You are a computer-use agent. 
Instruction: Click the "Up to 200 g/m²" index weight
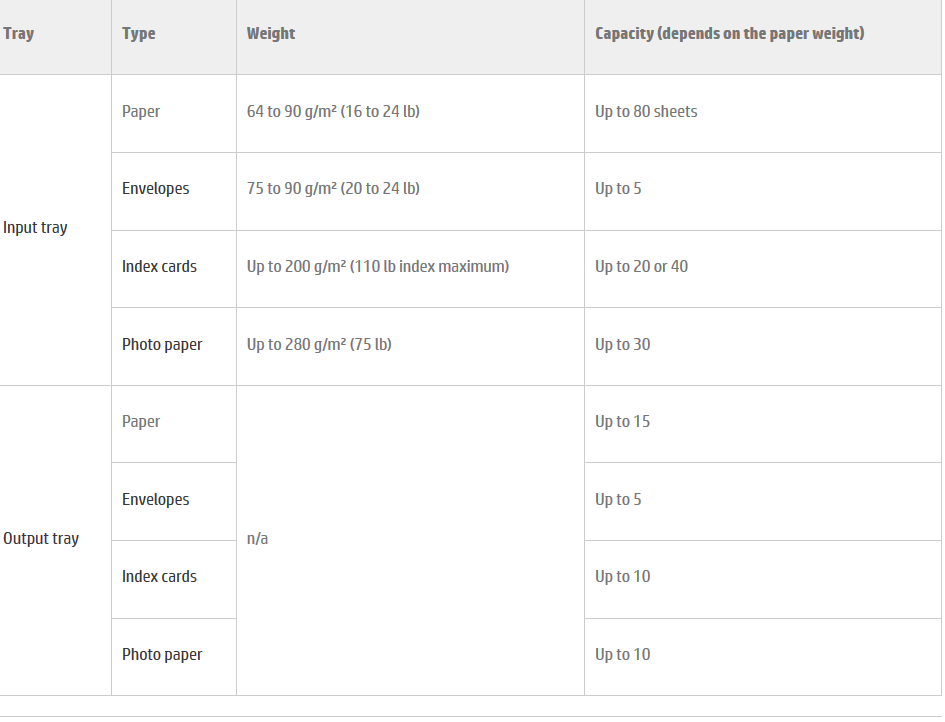378,267
